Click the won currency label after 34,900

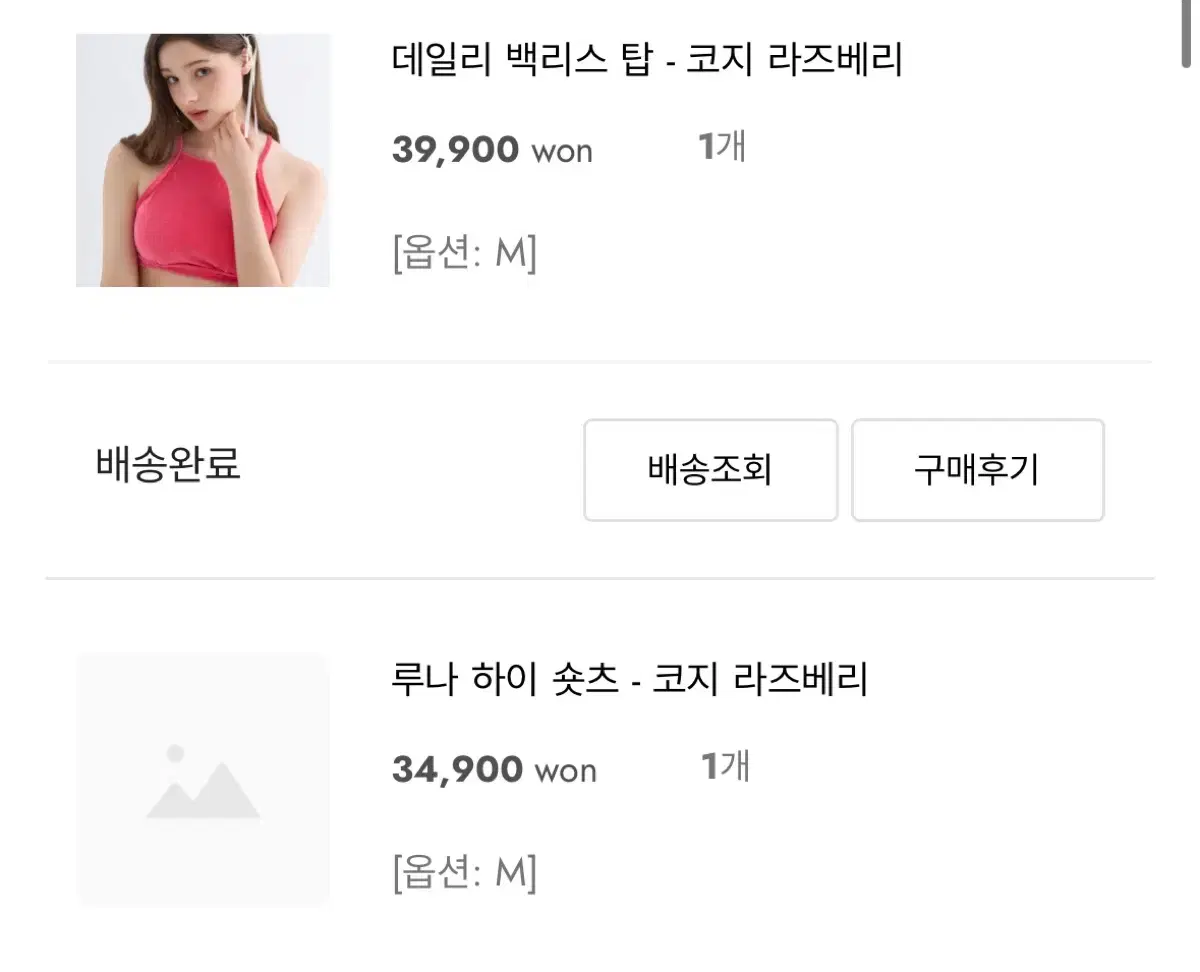[x=565, y=772]
